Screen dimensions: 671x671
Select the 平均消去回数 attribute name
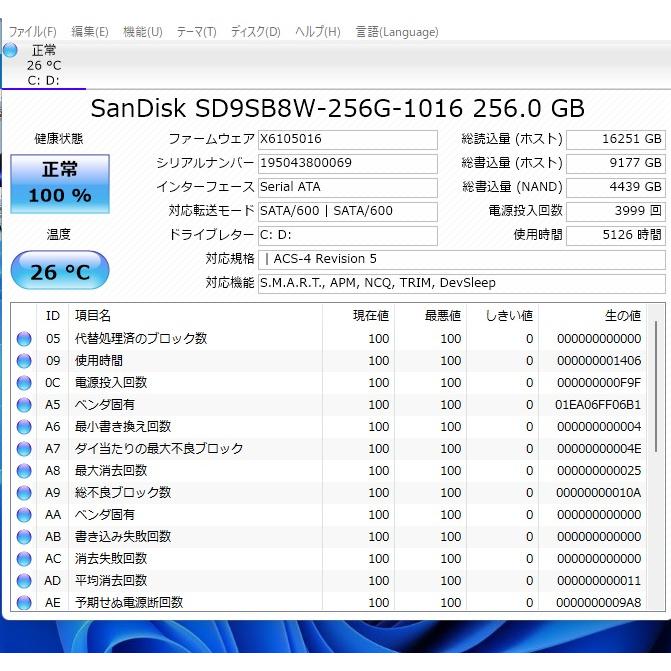111,580
